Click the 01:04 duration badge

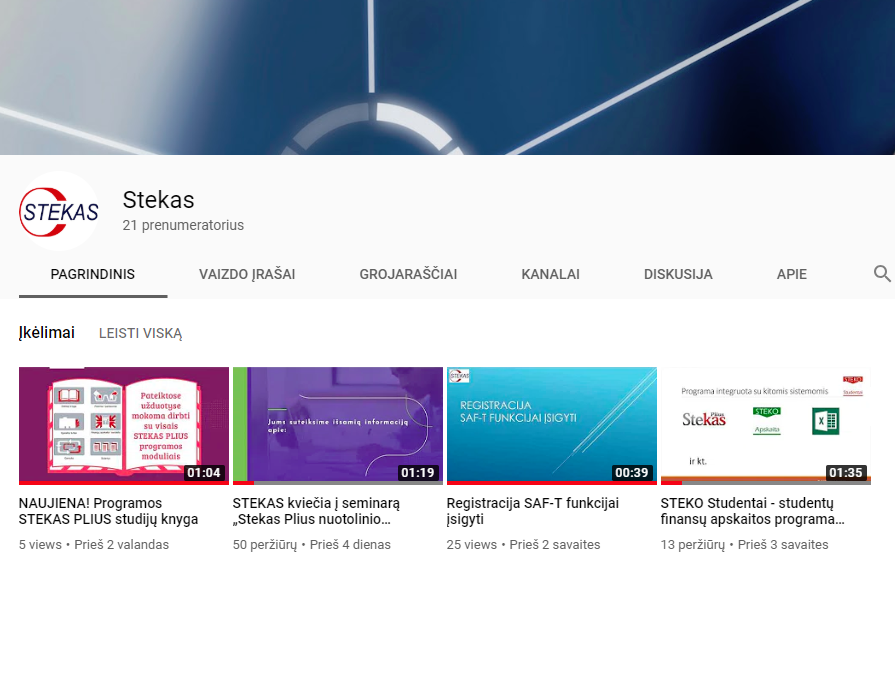tap(204, 473)
